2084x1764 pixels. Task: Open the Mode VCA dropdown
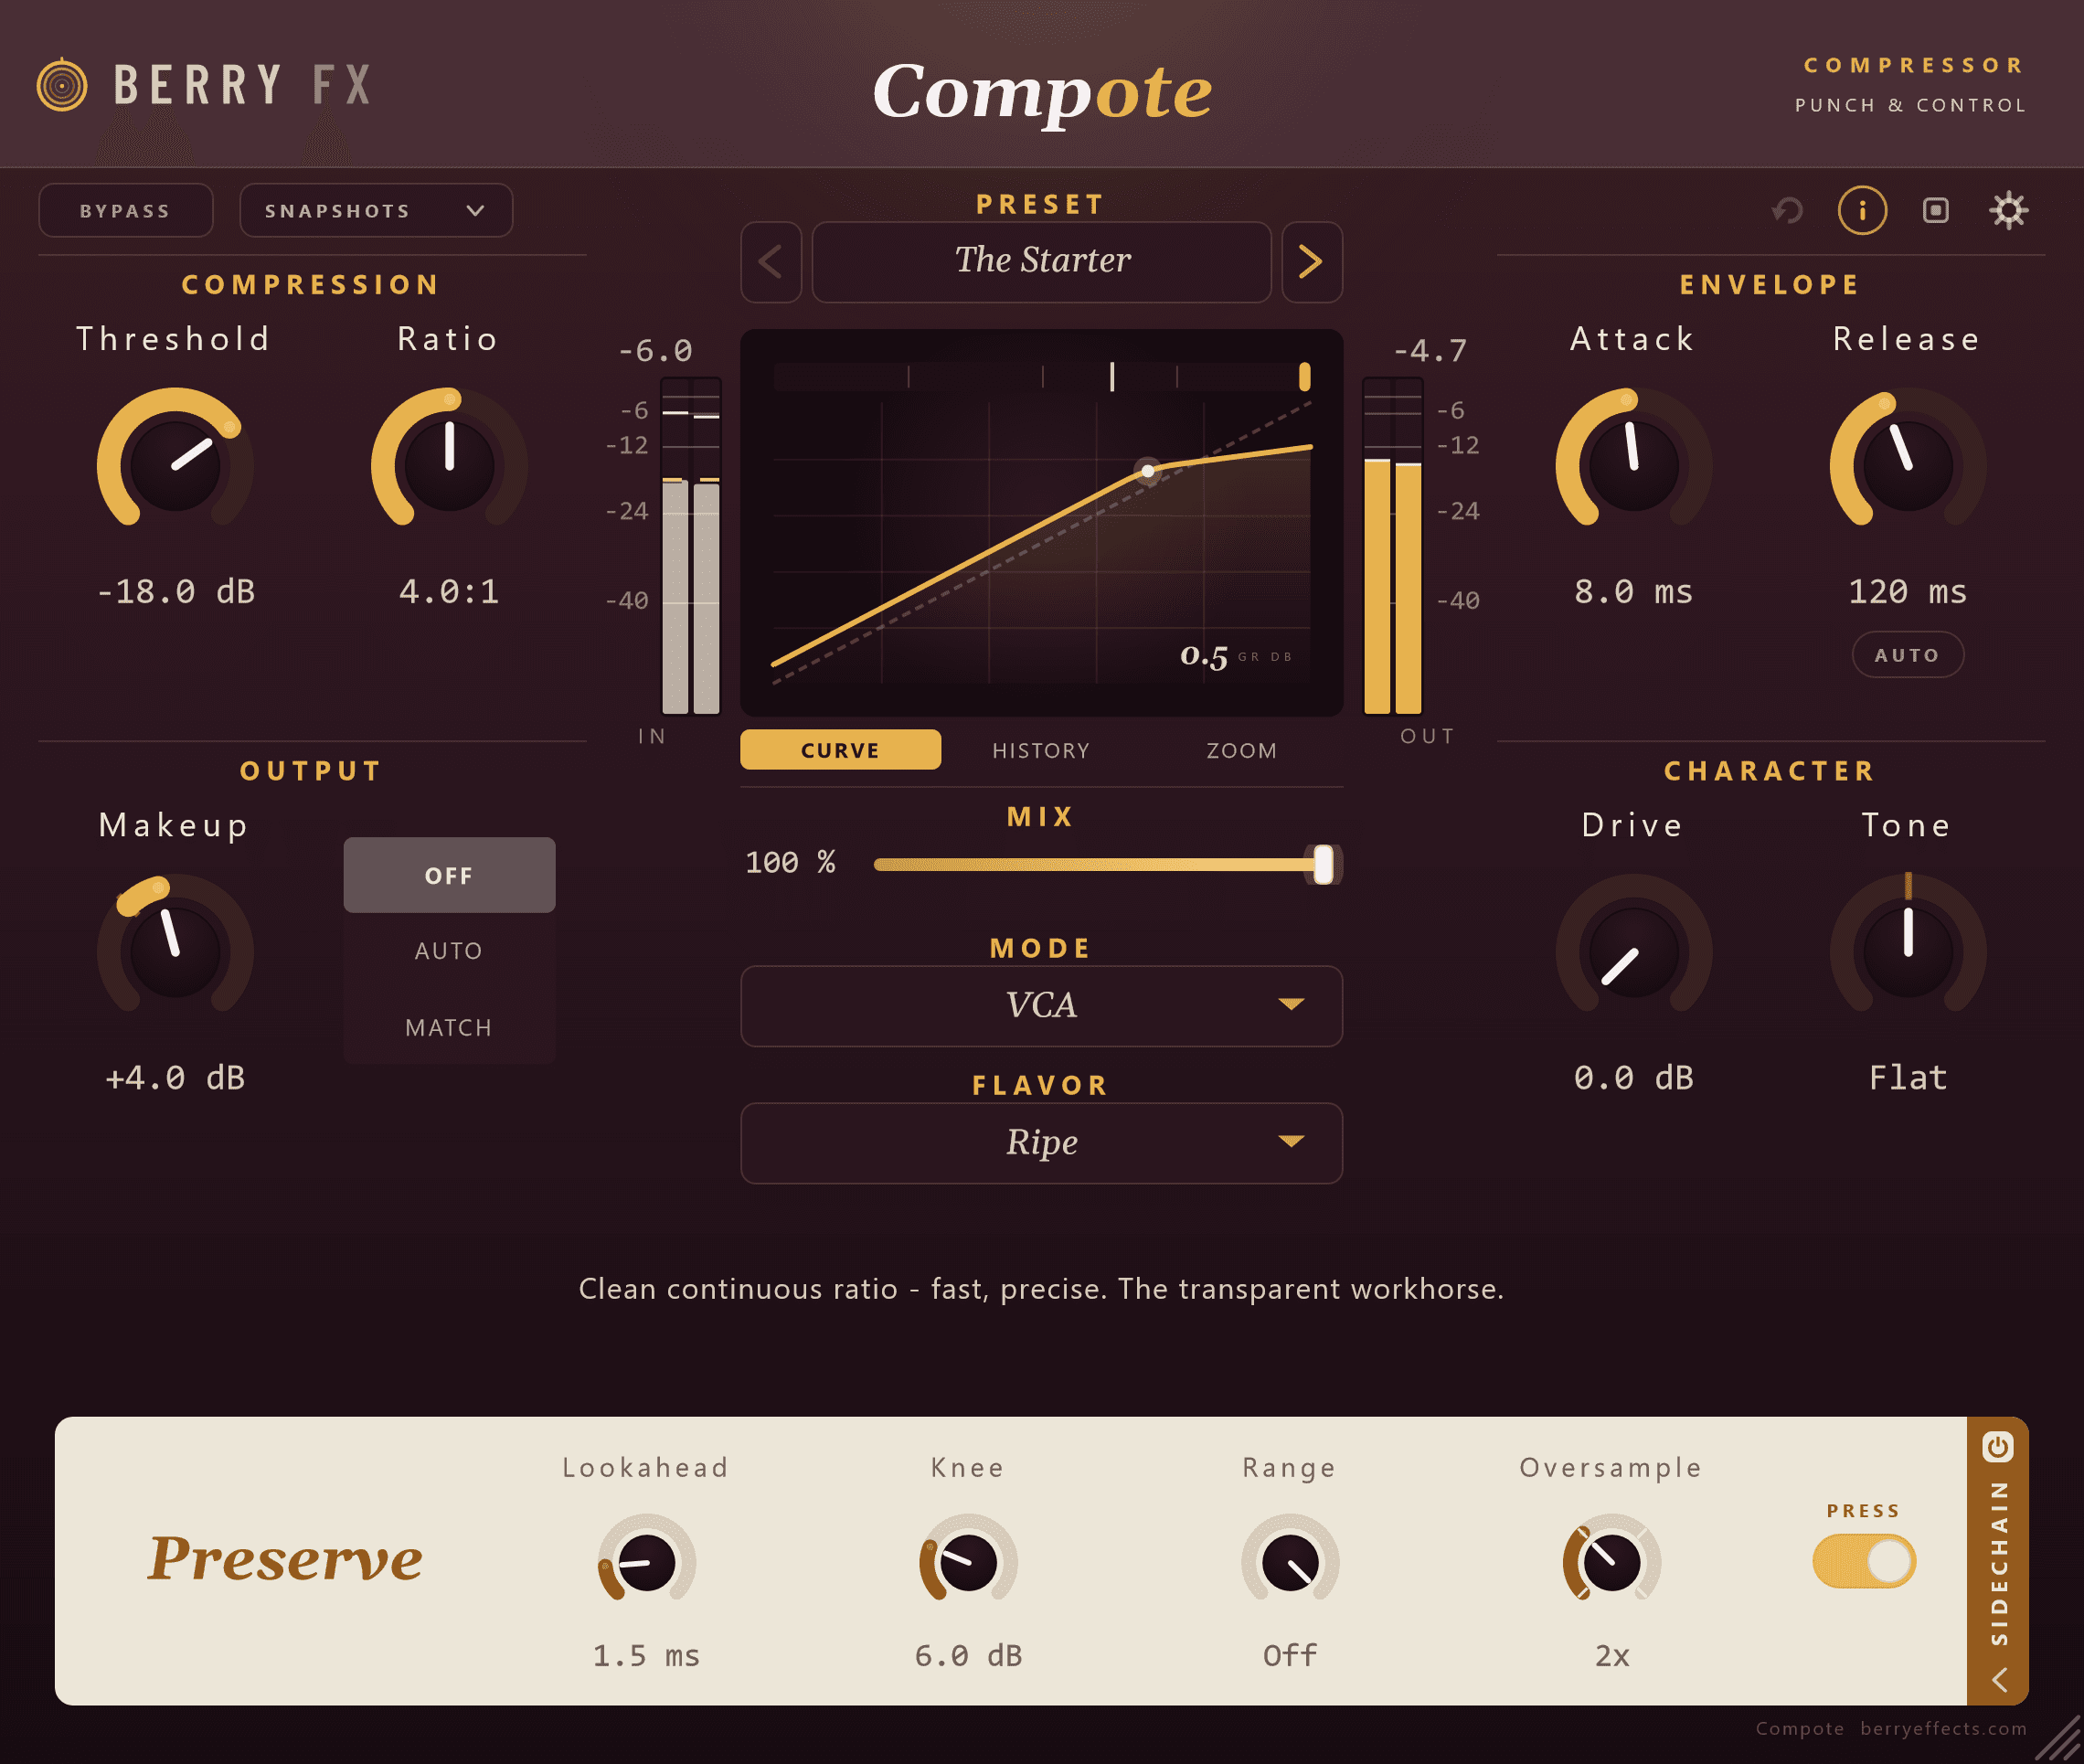pyautogui.click(x=1042, y=1005)
